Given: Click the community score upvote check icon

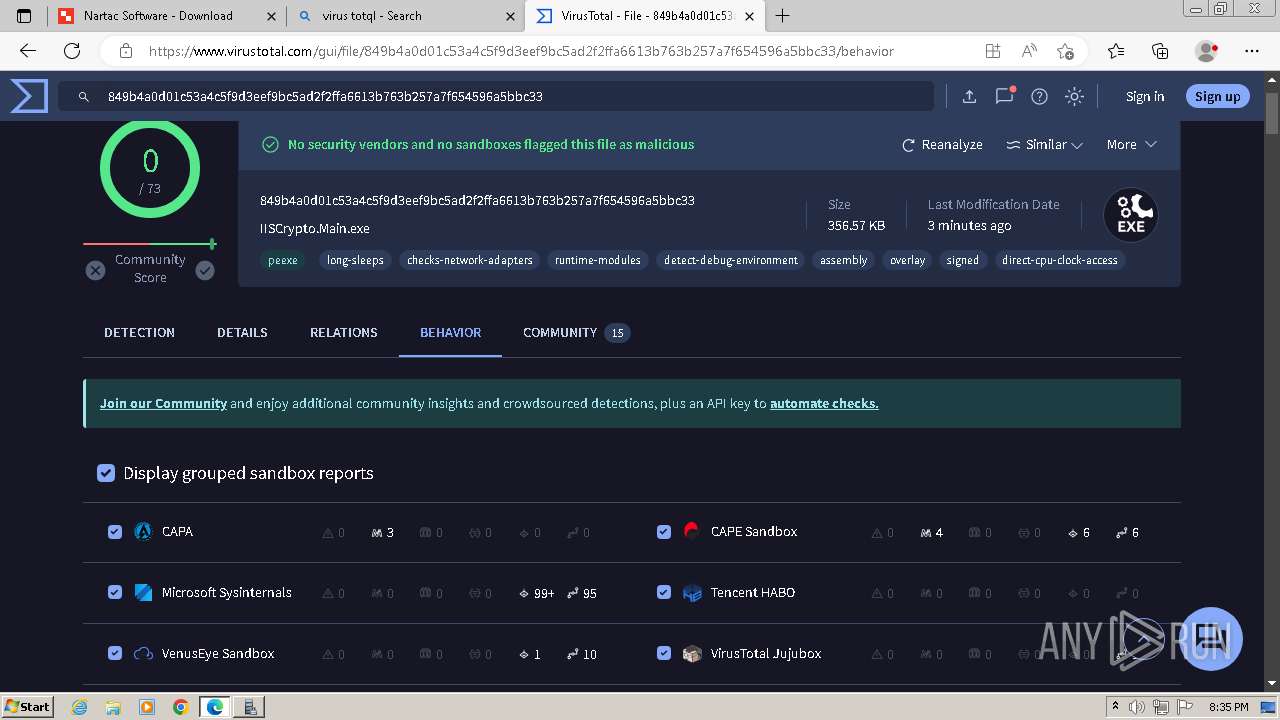Looking at the screenshot, I should pyautogui.click(x=205, y=270).
